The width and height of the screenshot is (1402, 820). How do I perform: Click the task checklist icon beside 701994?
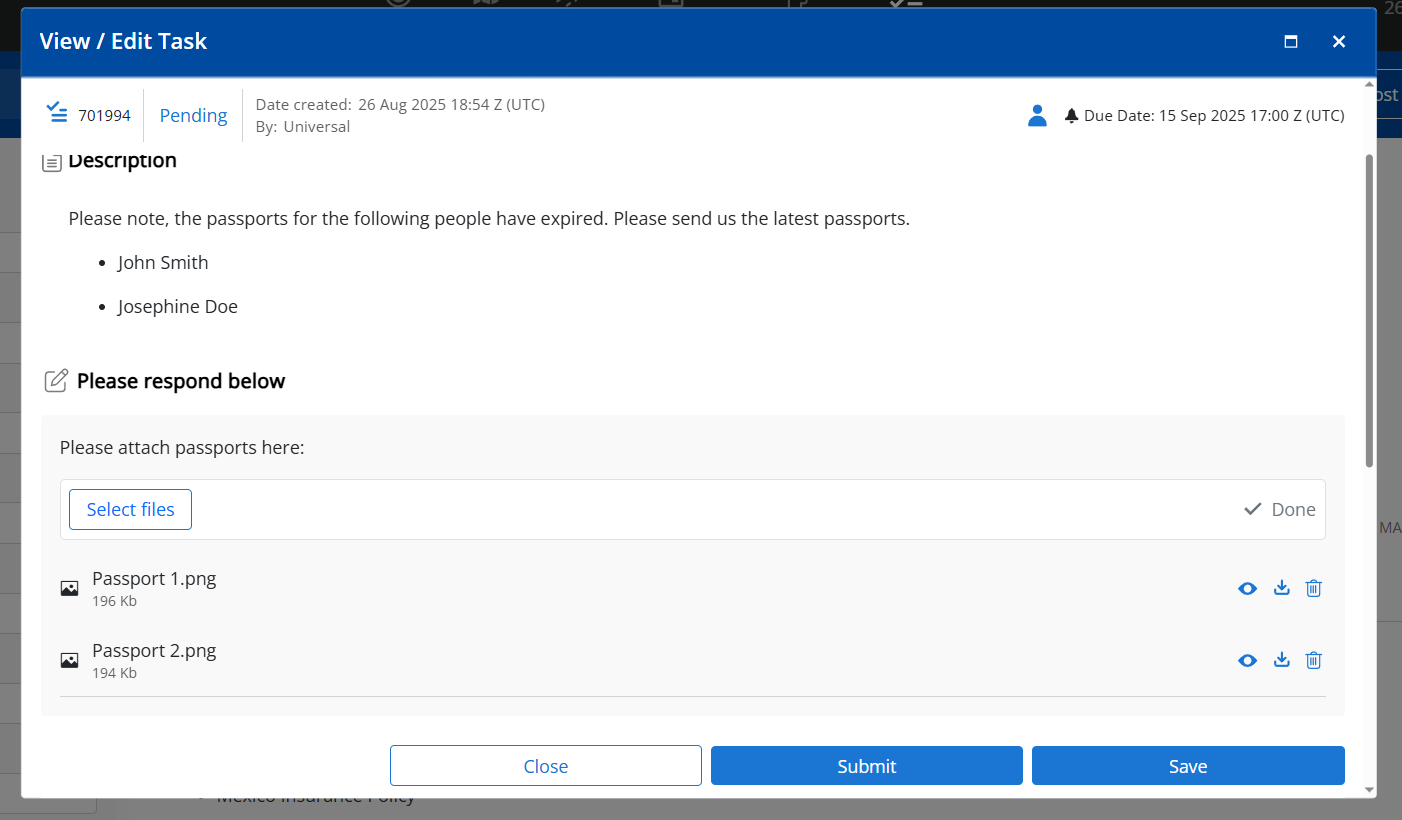pos(58,113)
